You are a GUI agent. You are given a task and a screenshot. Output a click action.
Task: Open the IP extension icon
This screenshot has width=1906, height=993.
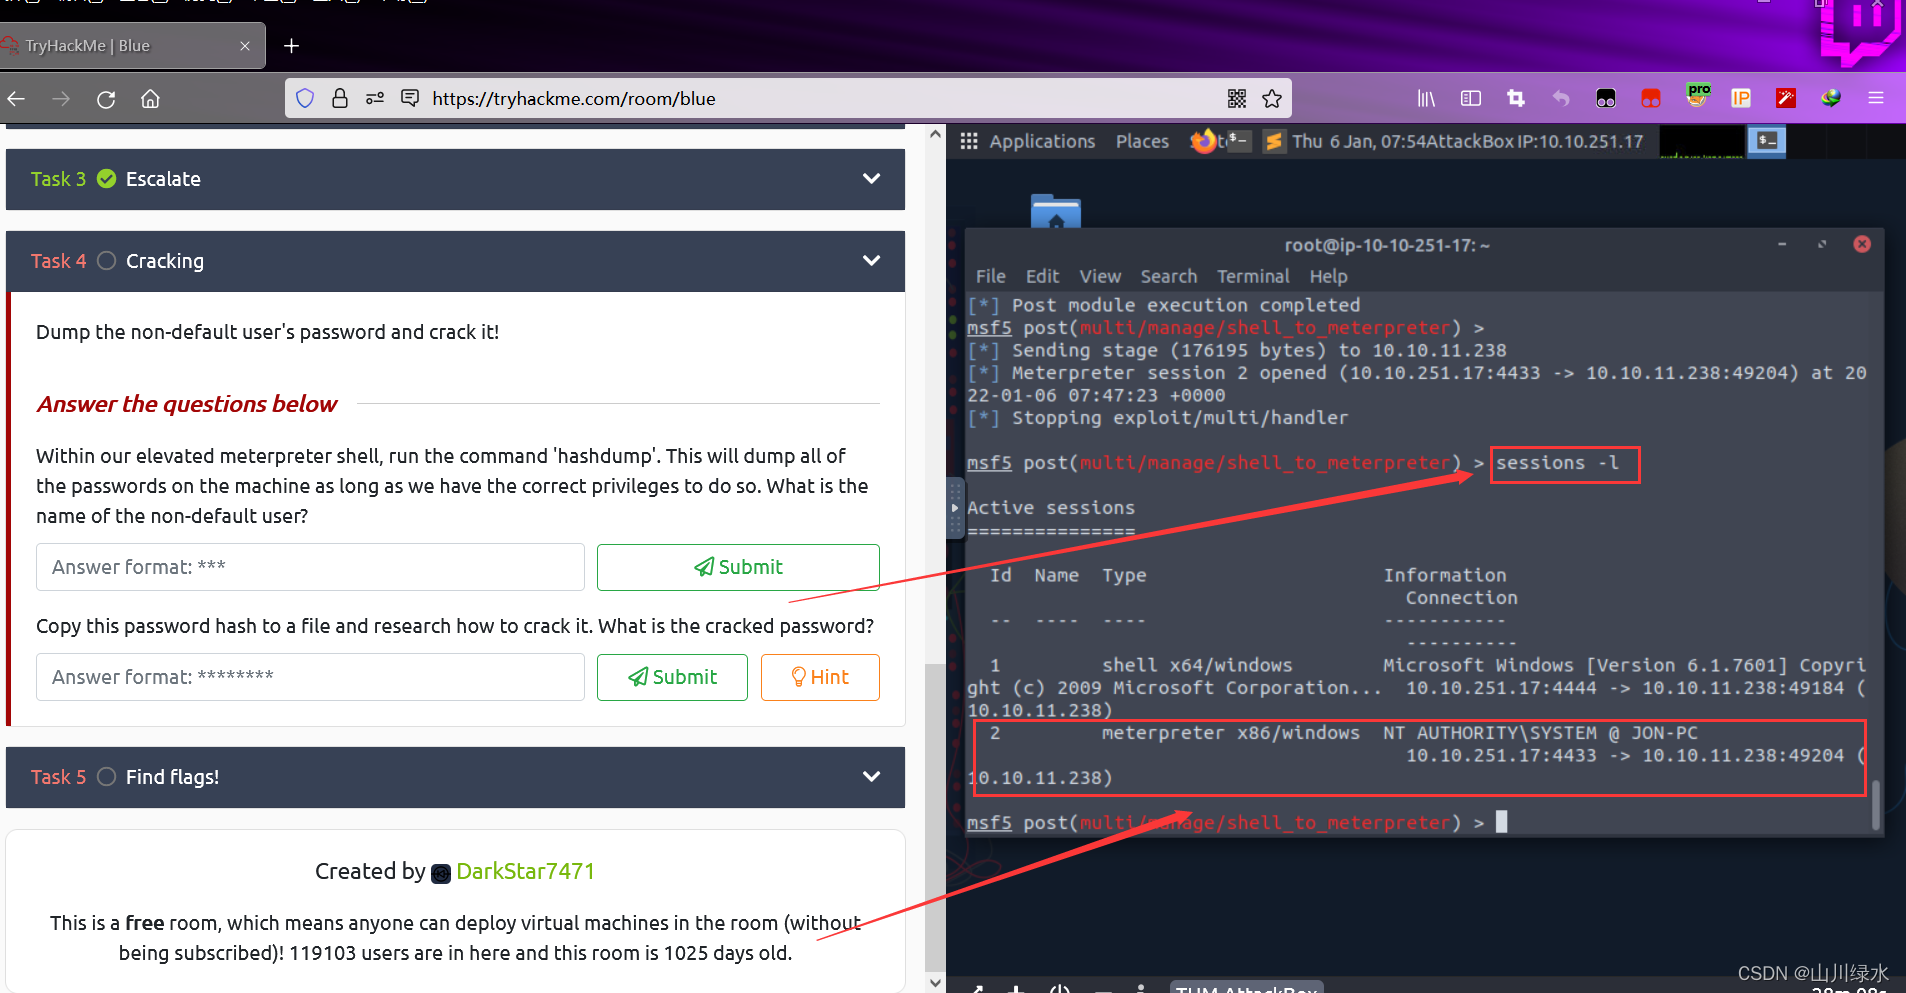pos(1741,98)
